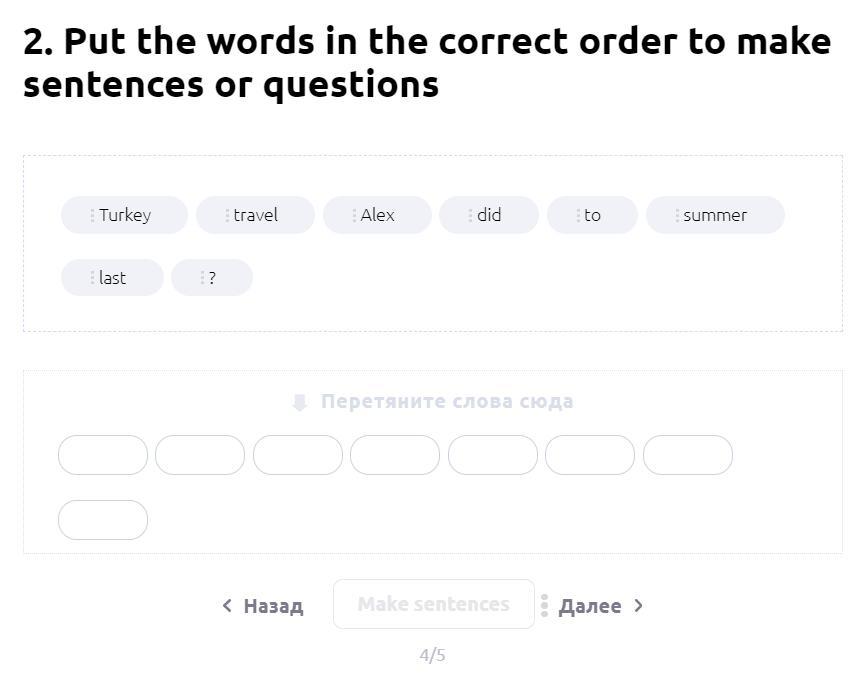
Task: Click the down arrow icon beside Перетяните слова сюда
Action: [299, 402]
